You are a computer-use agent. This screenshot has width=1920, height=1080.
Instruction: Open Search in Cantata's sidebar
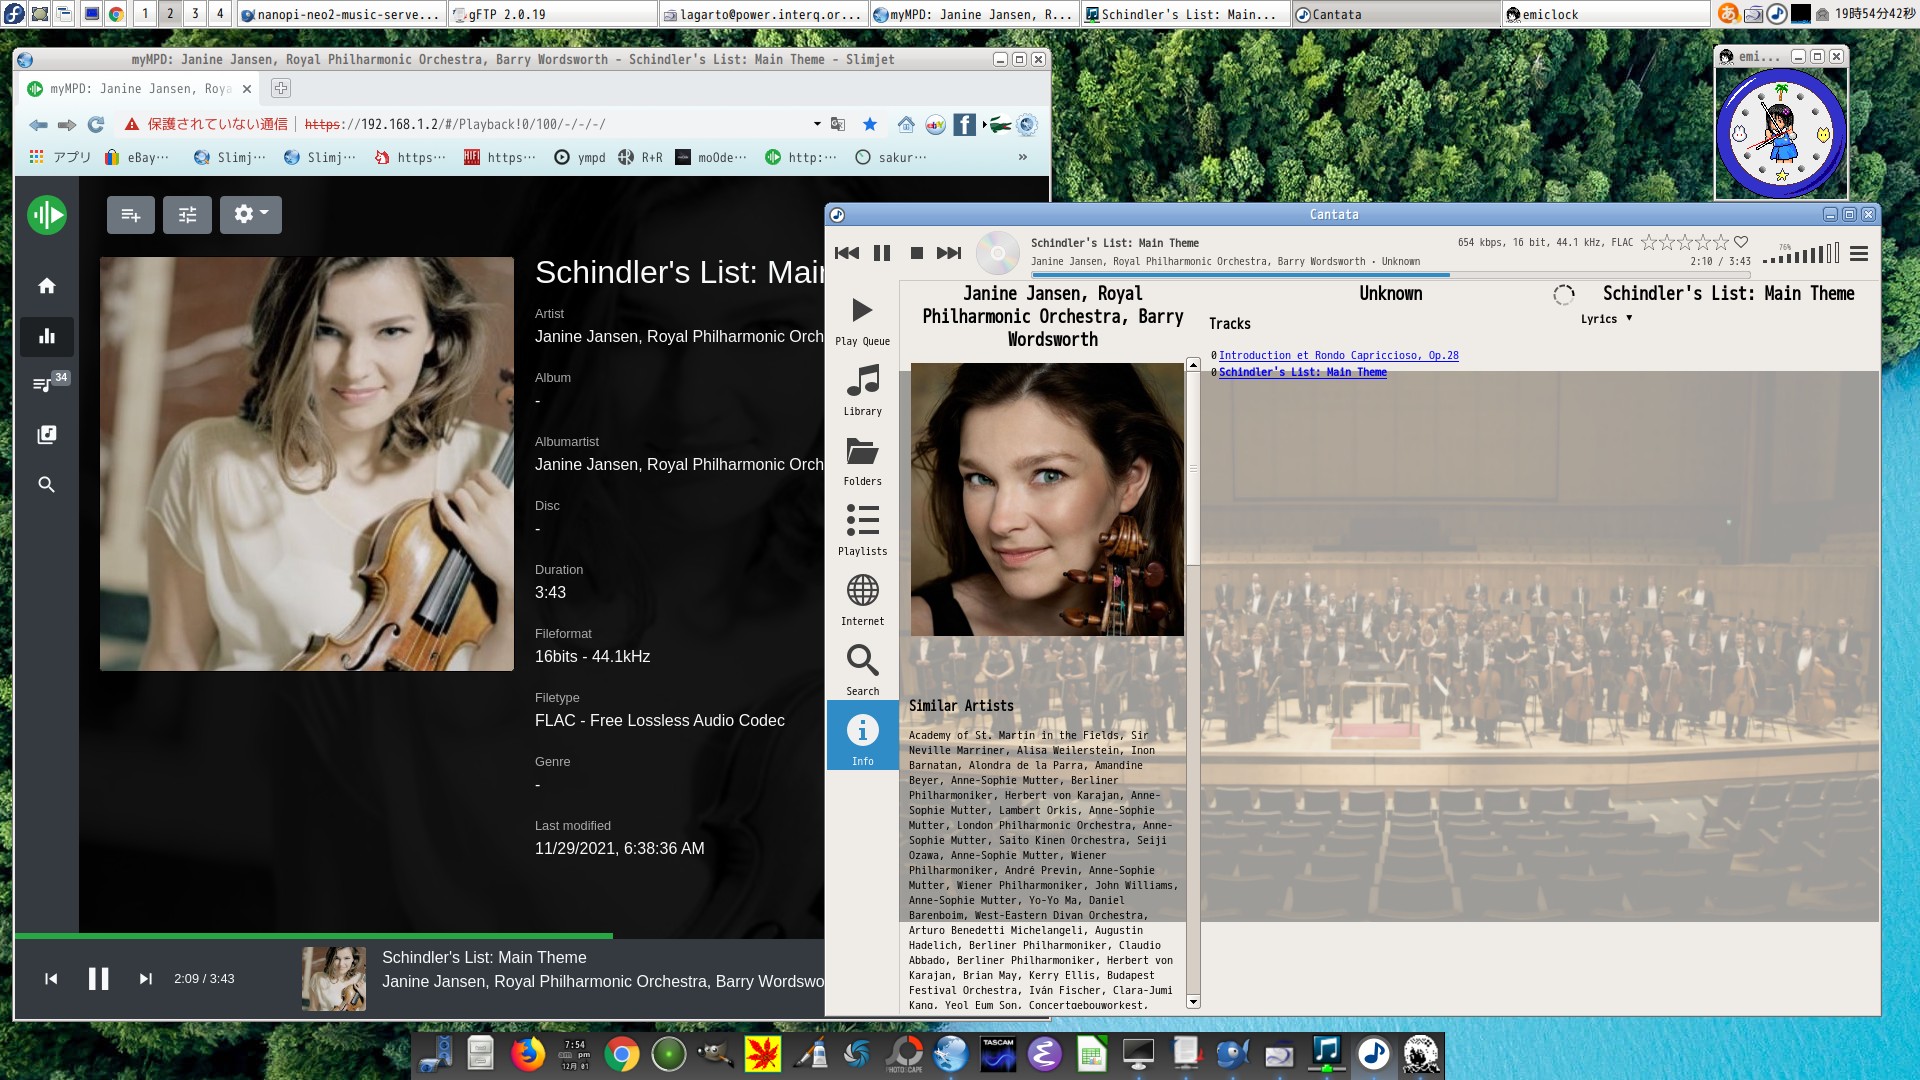click(x=862, y=668)
